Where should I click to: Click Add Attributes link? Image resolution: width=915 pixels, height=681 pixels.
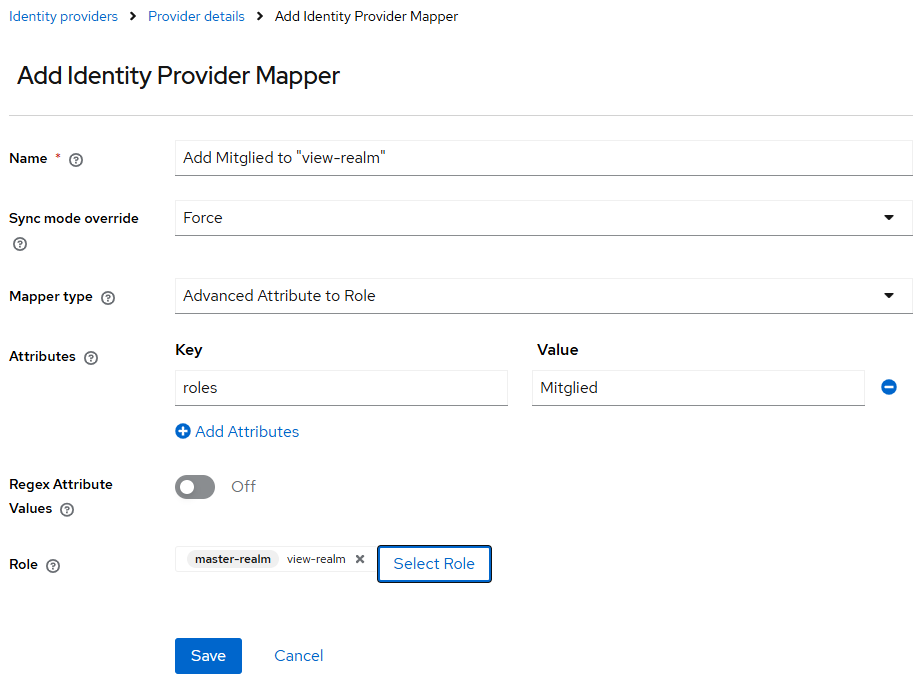[x=237, y=432]
